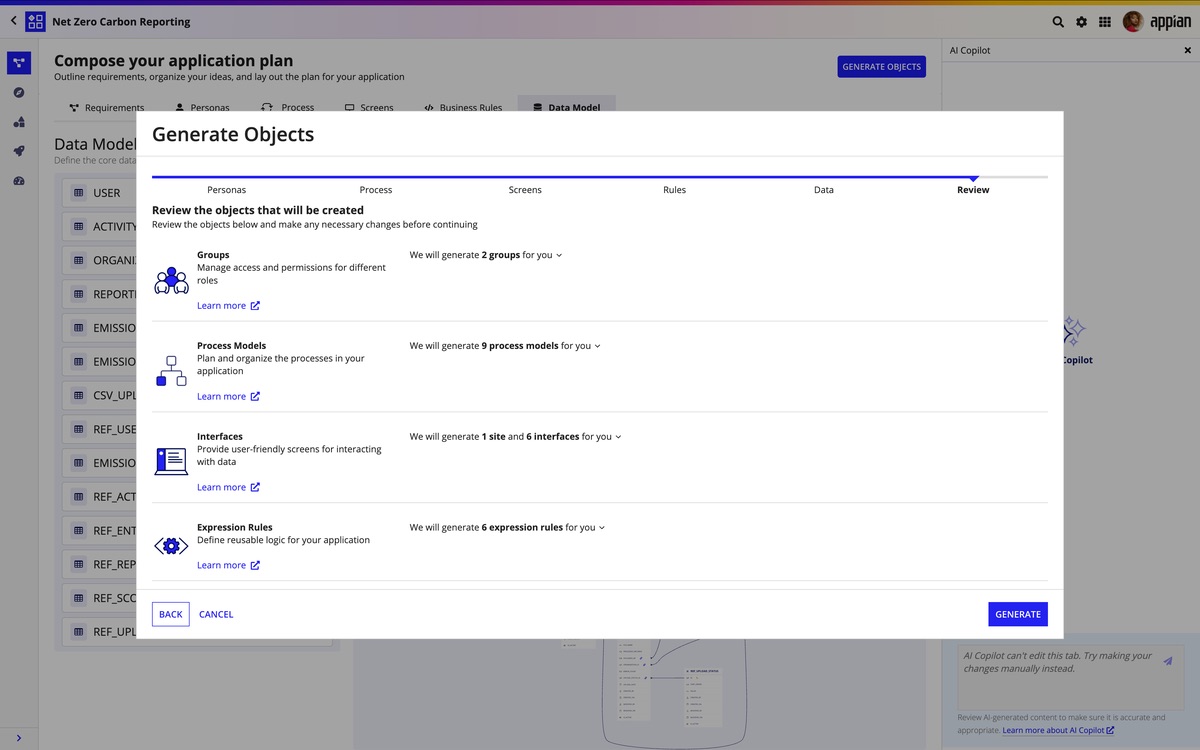The image size is (1200, 750).
Task: Click the compass icon in left sidebar
Action: coord(19,93)
